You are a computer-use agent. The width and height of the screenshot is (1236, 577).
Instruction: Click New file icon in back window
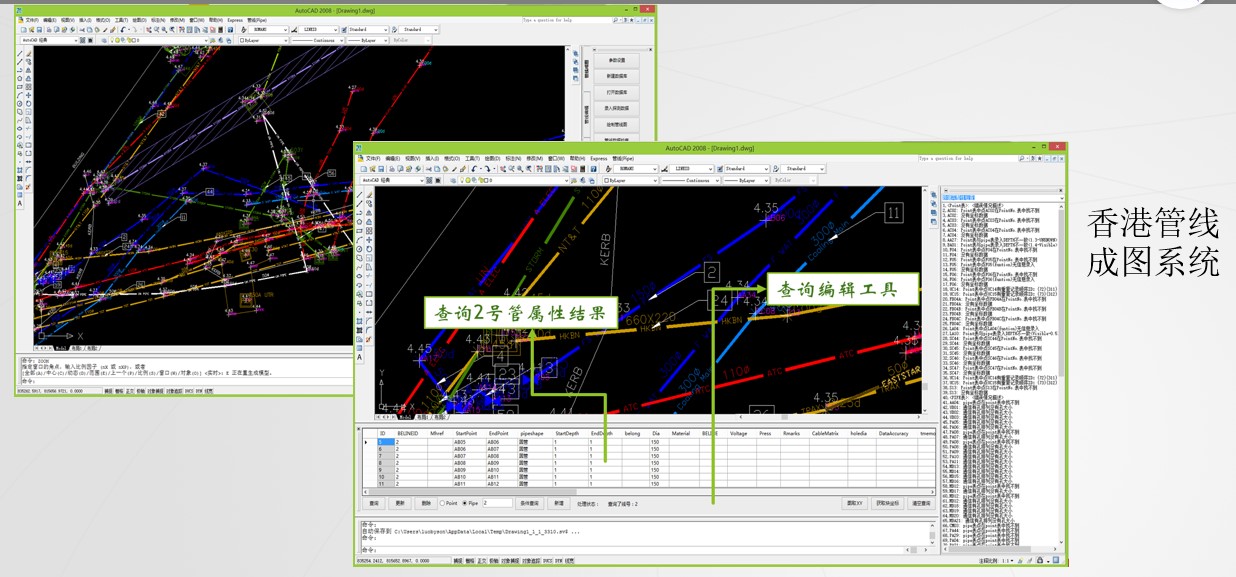(23, 30)
